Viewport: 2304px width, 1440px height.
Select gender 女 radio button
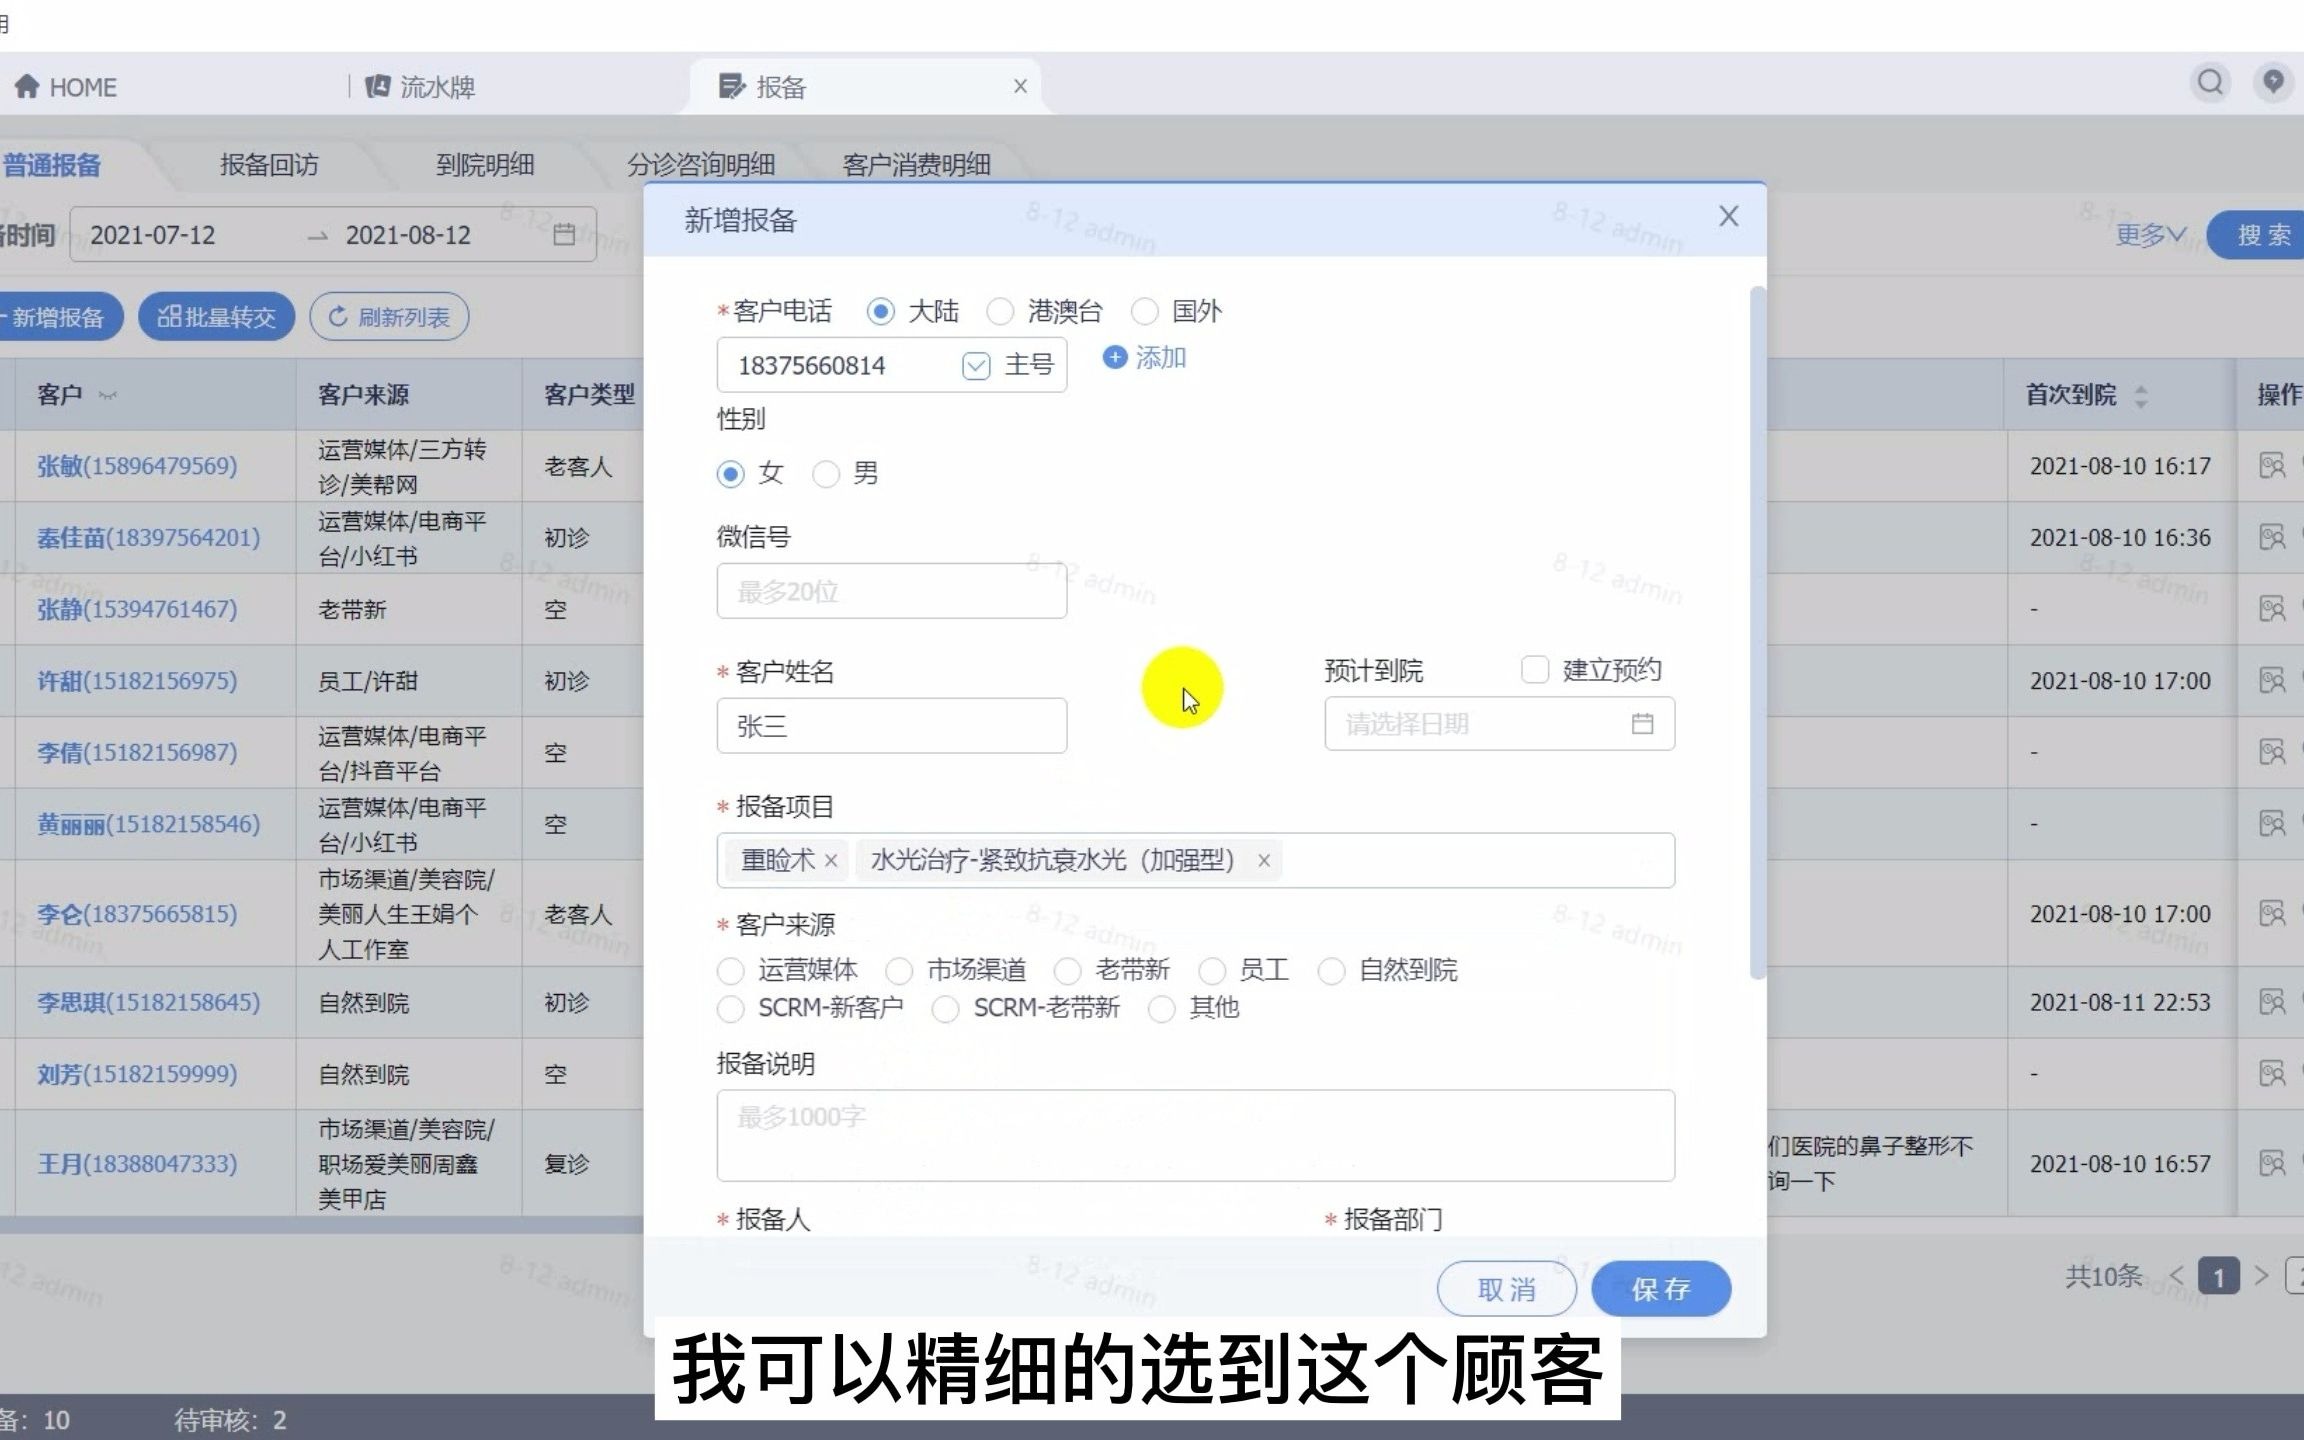point(731,474)
